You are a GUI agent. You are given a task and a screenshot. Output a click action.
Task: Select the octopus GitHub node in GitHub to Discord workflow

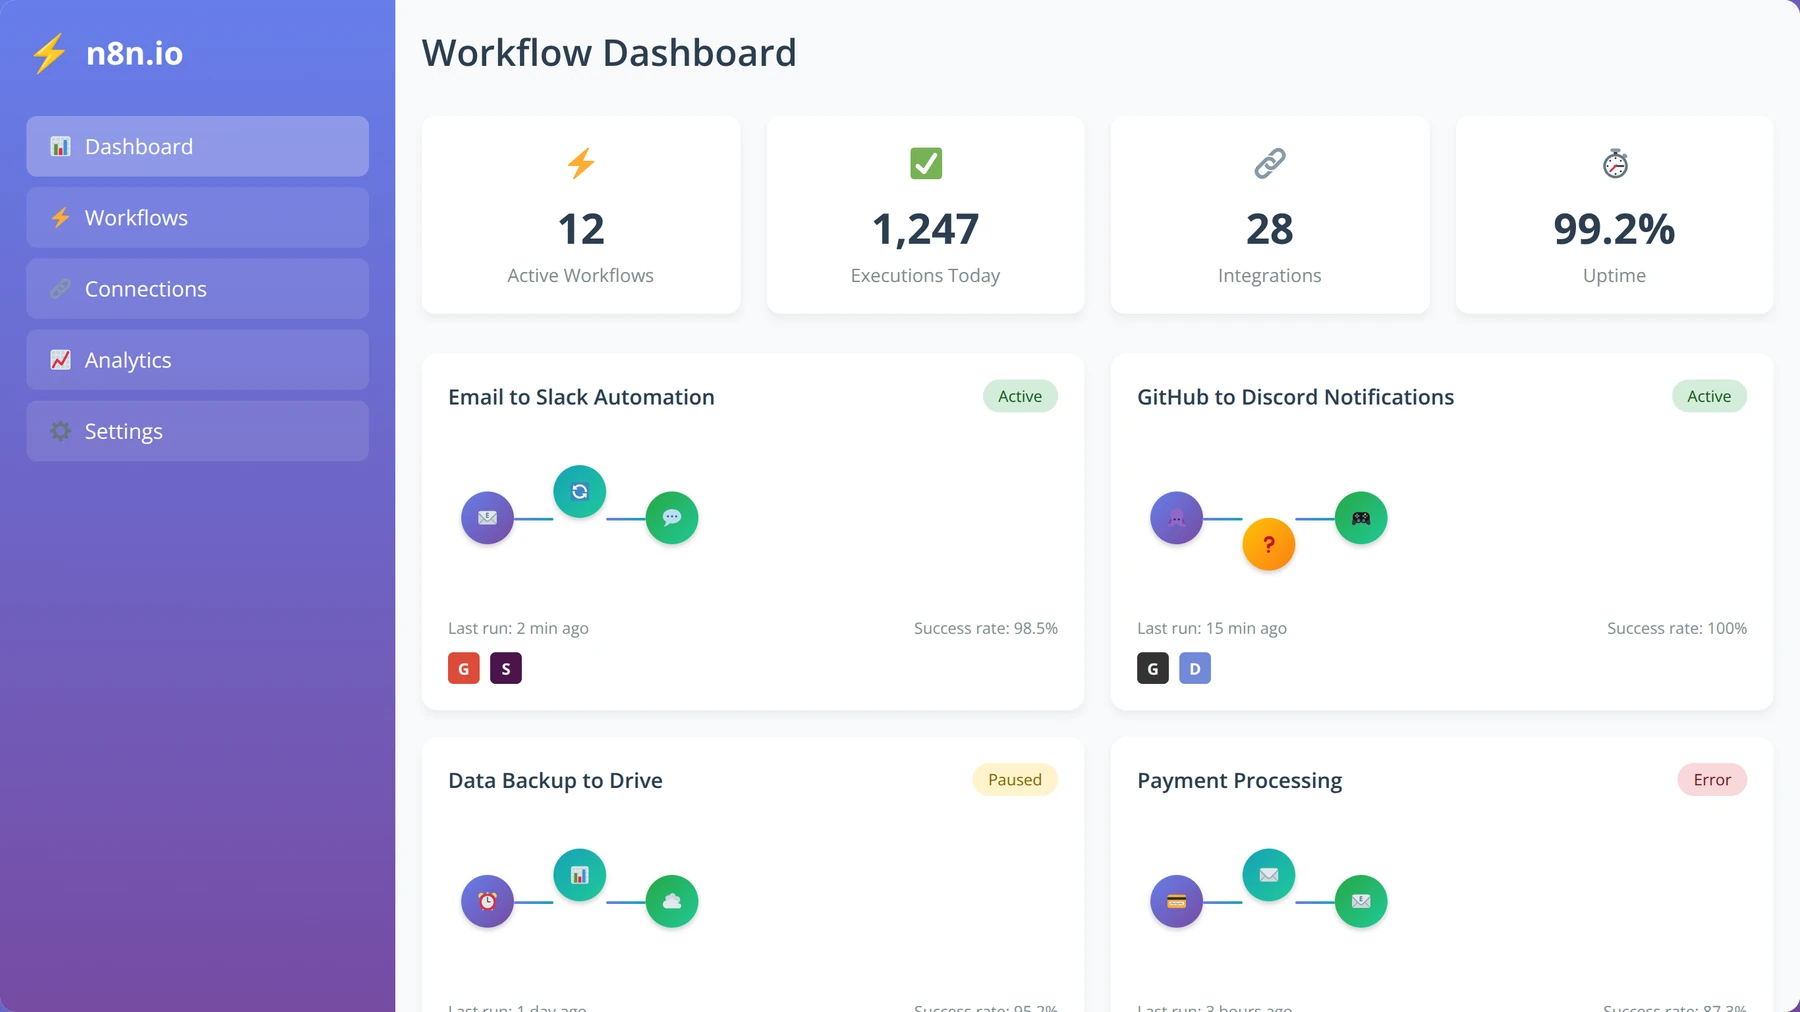click(1177, 518)
